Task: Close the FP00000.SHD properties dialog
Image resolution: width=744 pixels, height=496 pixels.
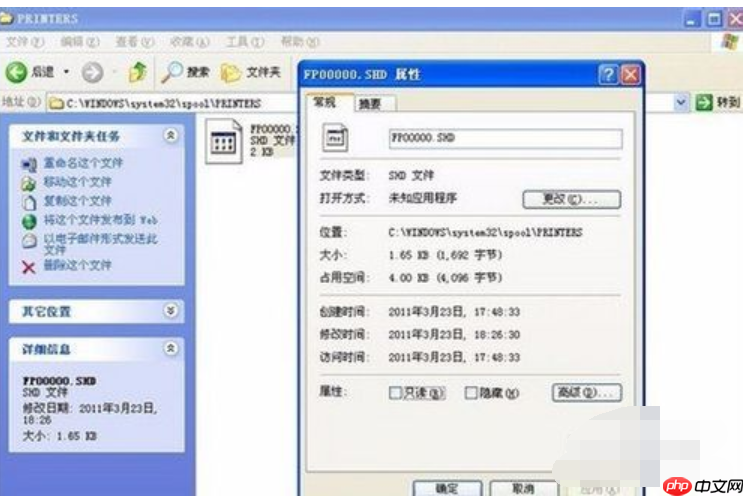Action: coord(631,75)
